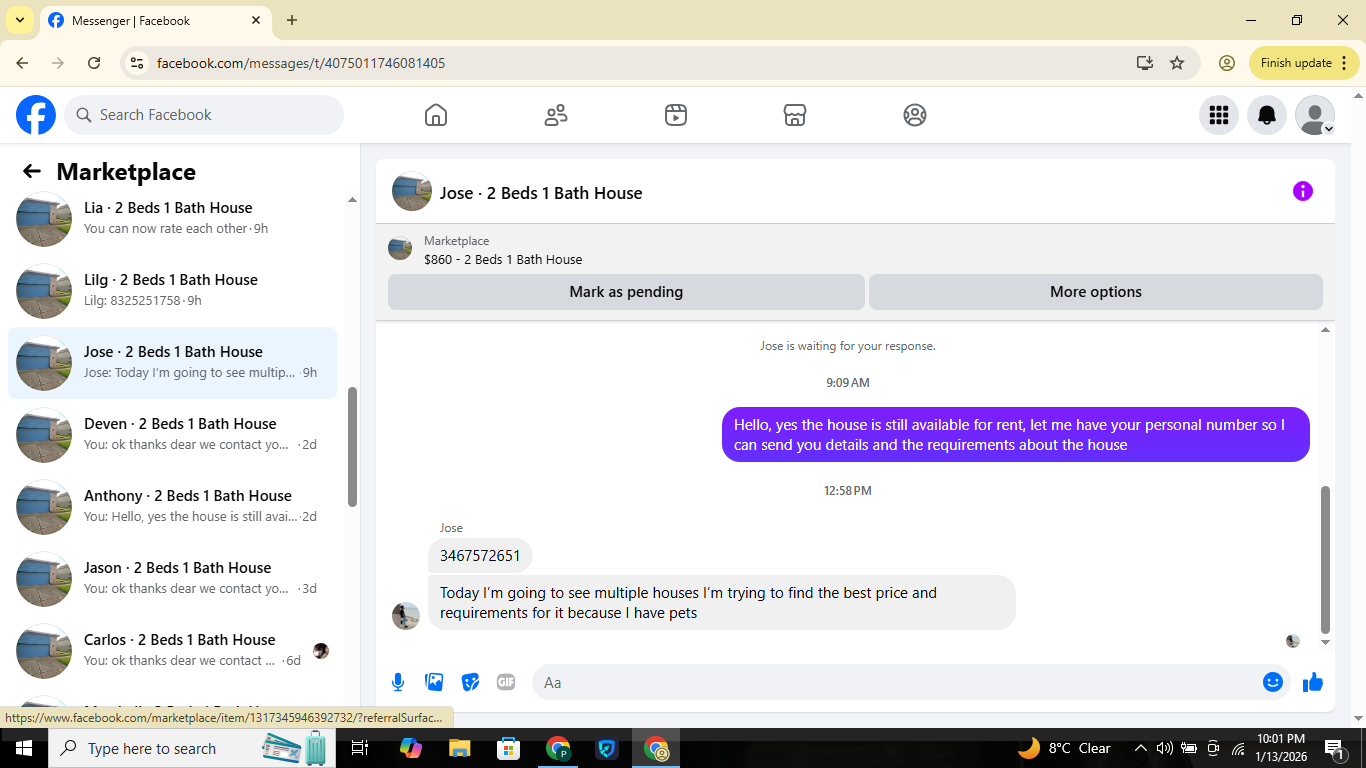Click chat scrollbar down arrow
Image resolution: width=1366 pixels, height=768 pixels.
1326,643
